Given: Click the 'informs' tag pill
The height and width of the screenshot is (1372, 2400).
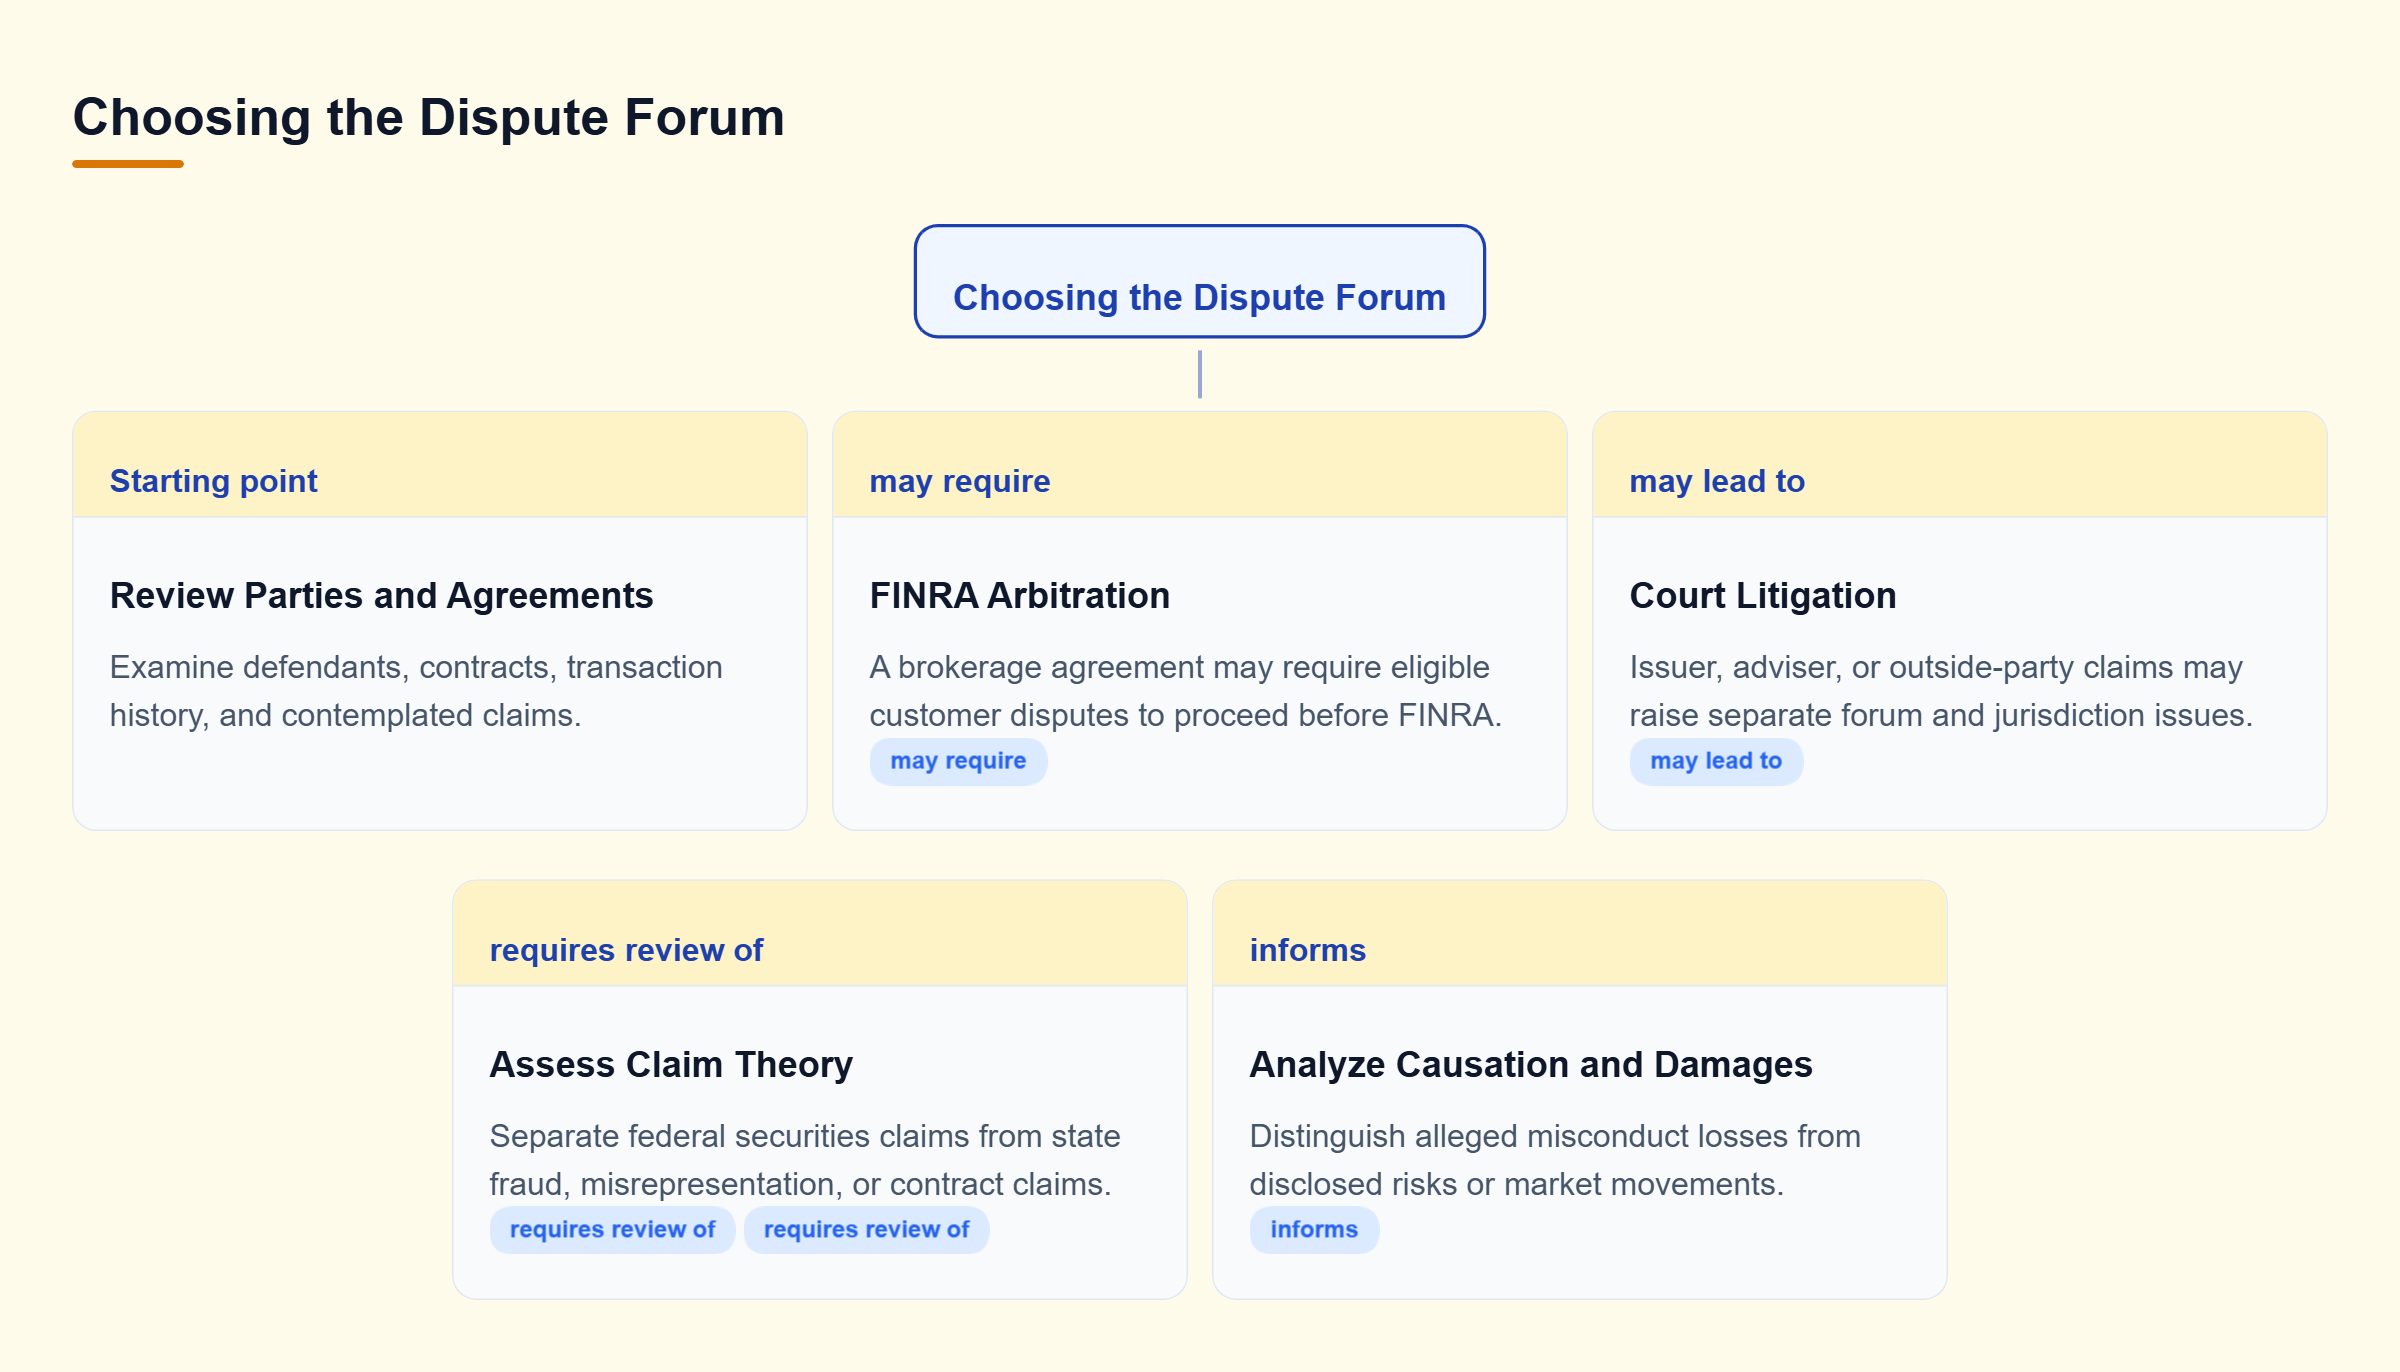Looking at the screenshot, I should tap(1314, 1230).
